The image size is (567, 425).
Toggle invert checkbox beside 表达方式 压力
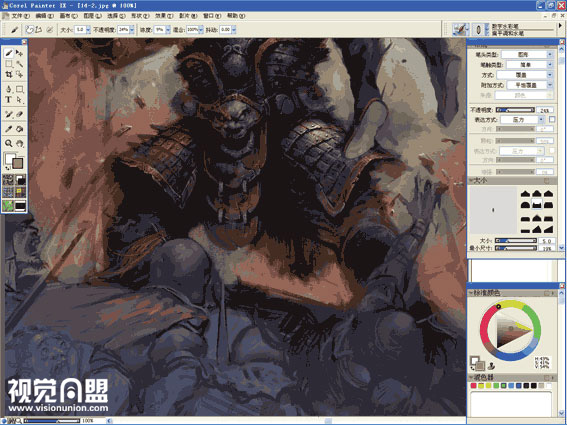pos(552,119)
